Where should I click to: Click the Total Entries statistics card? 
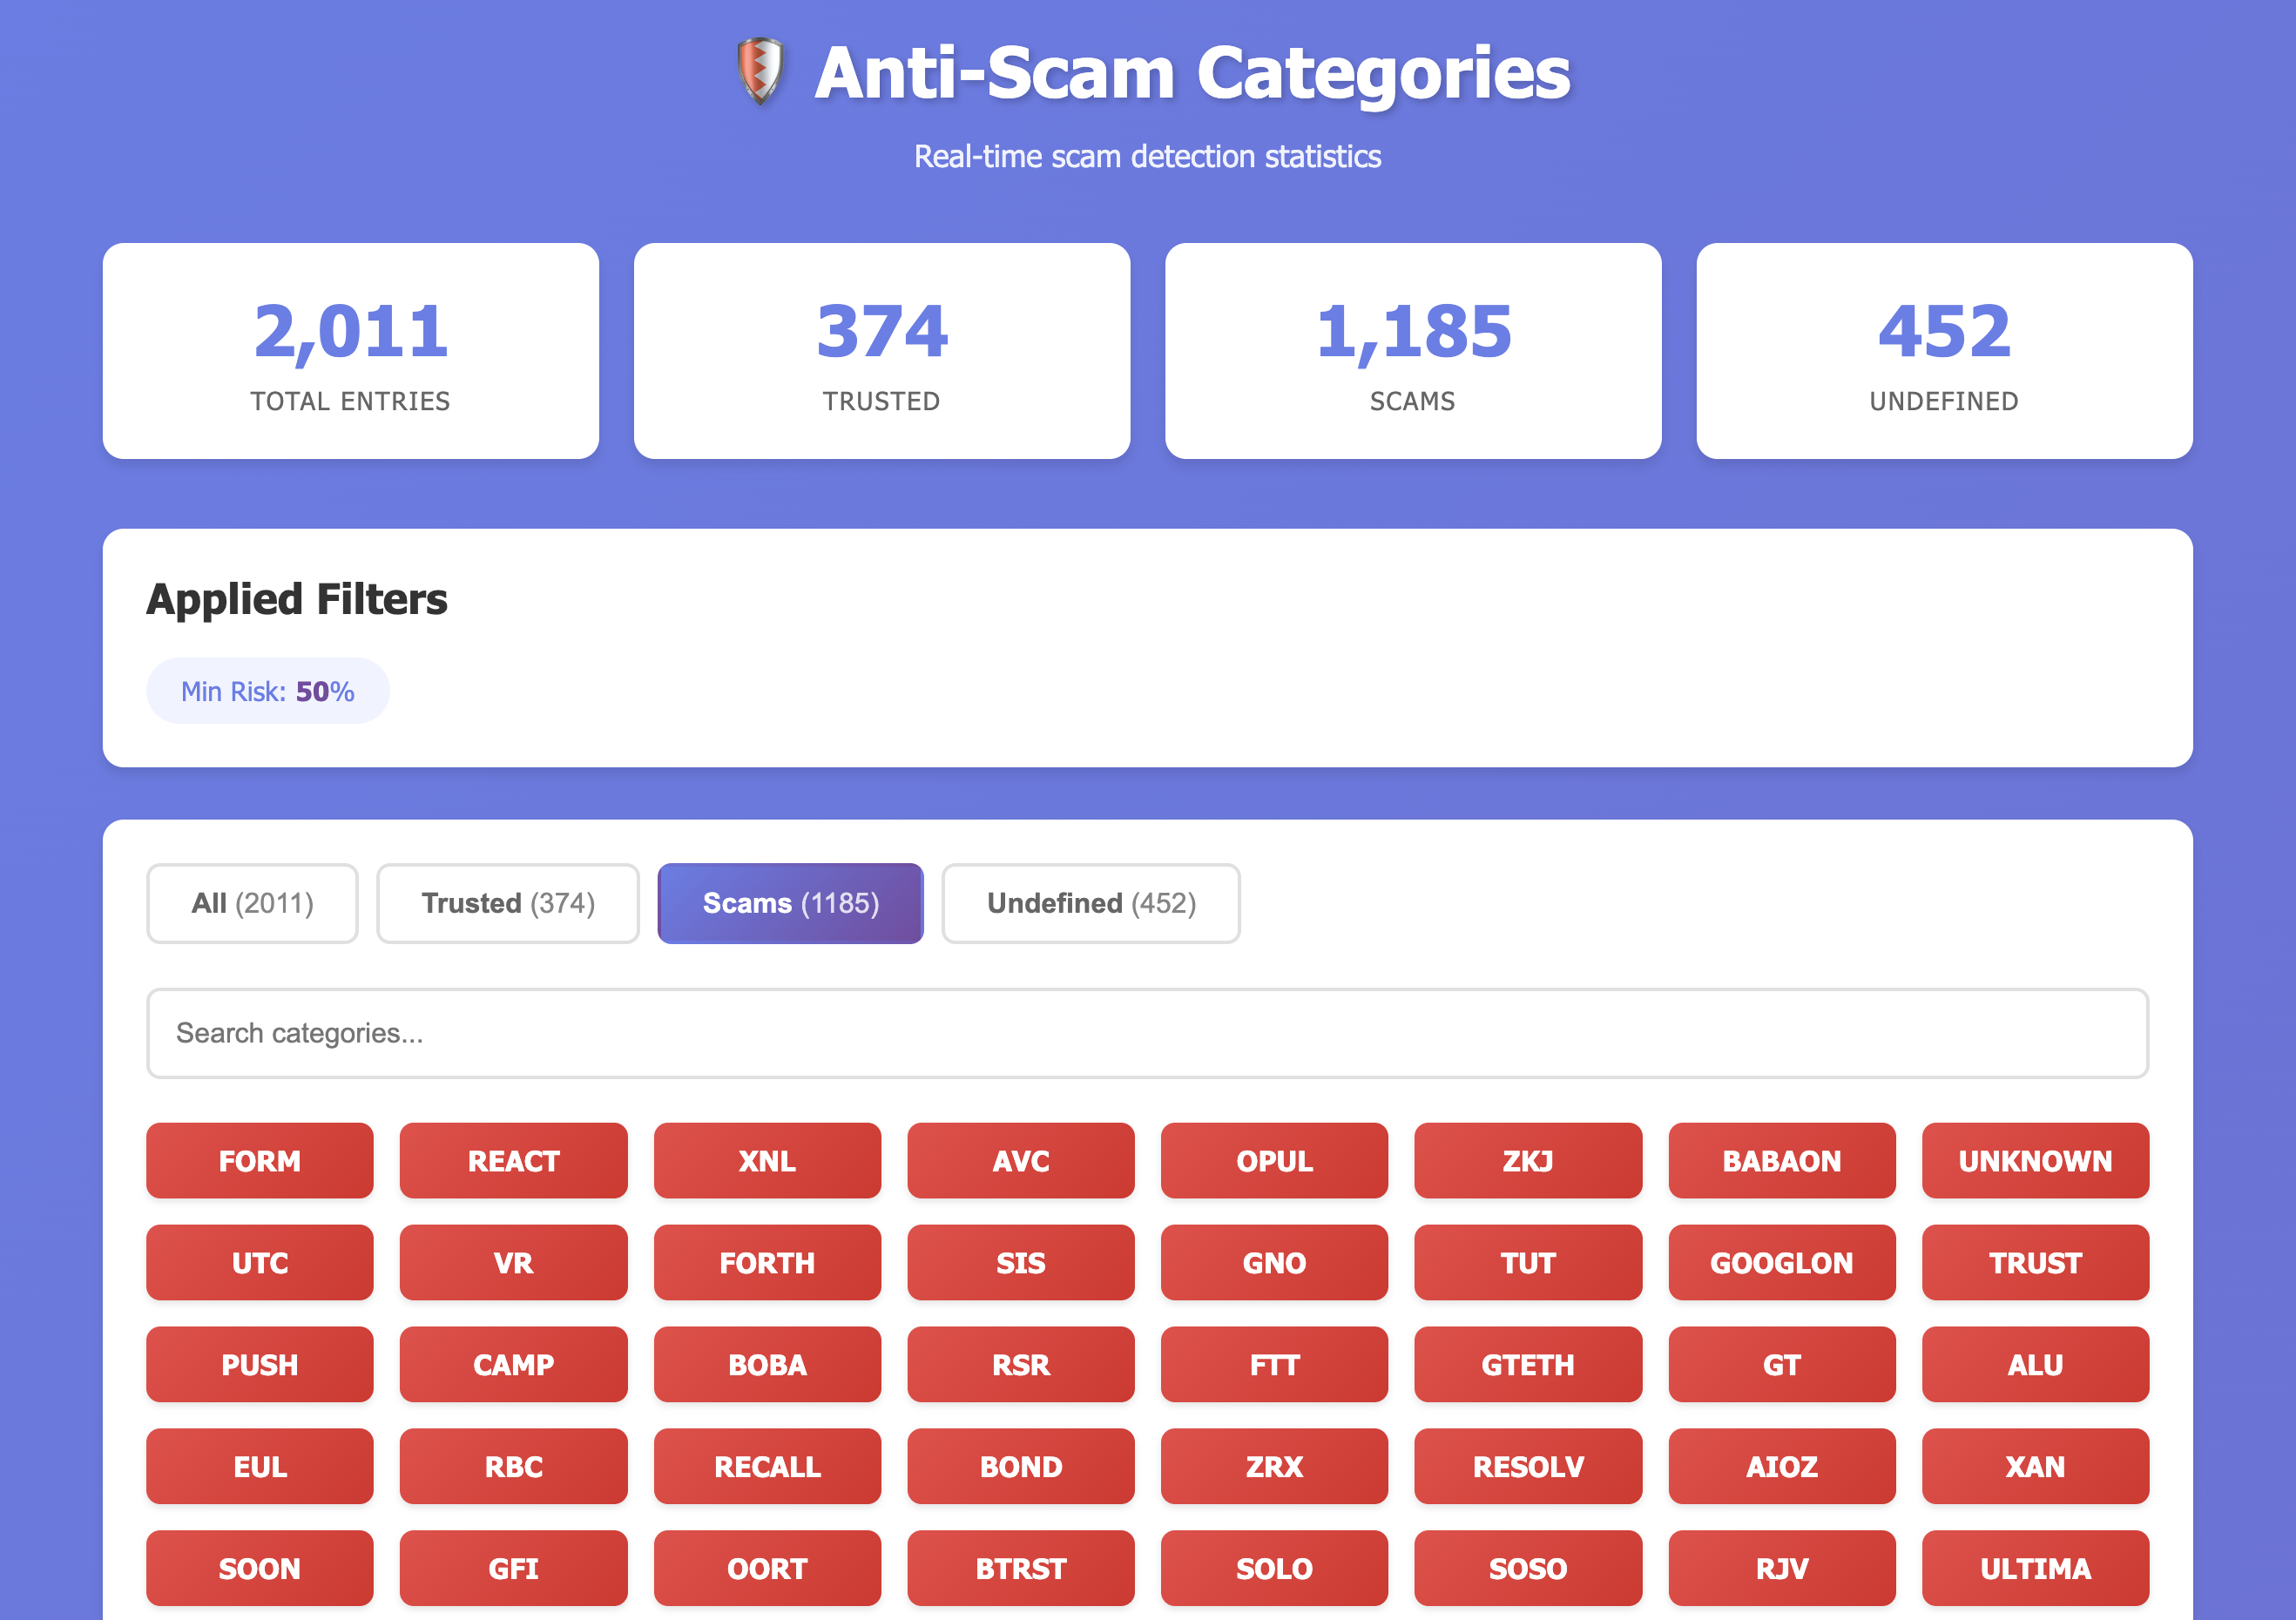351,351
